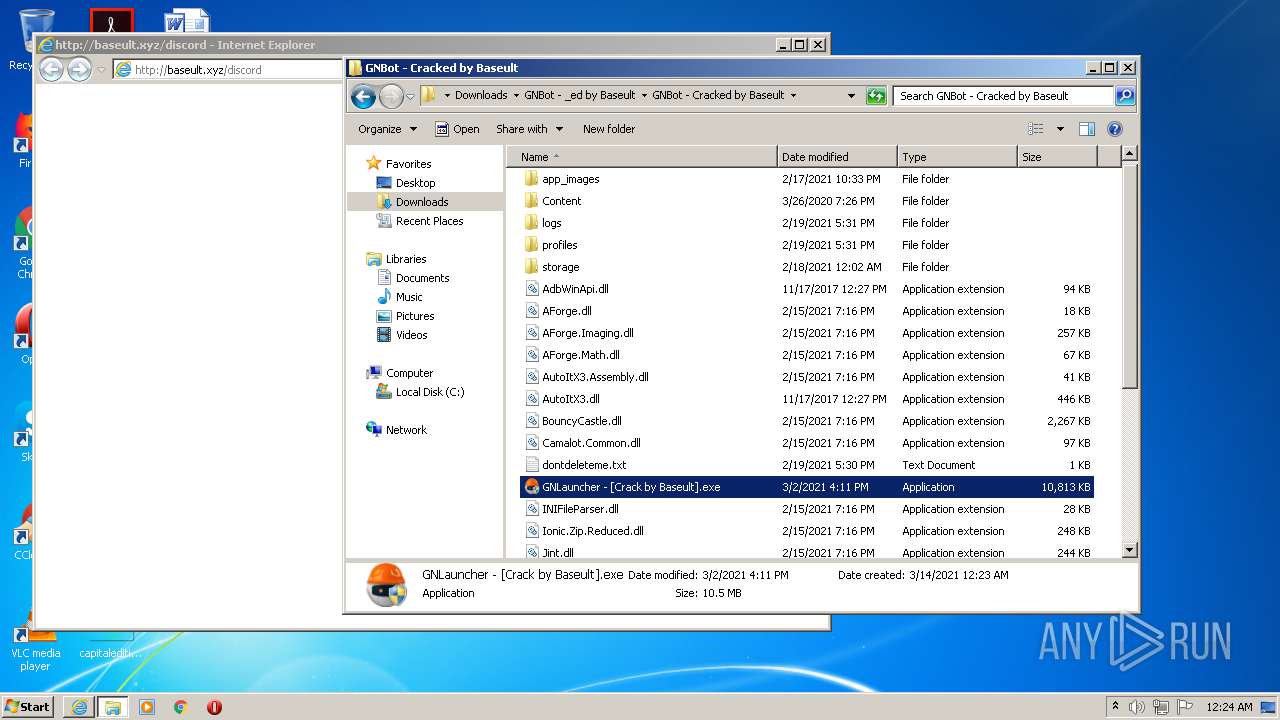Click the volume icon in system tray
Screen dimensions: 1280x720
click(1137, 707)
